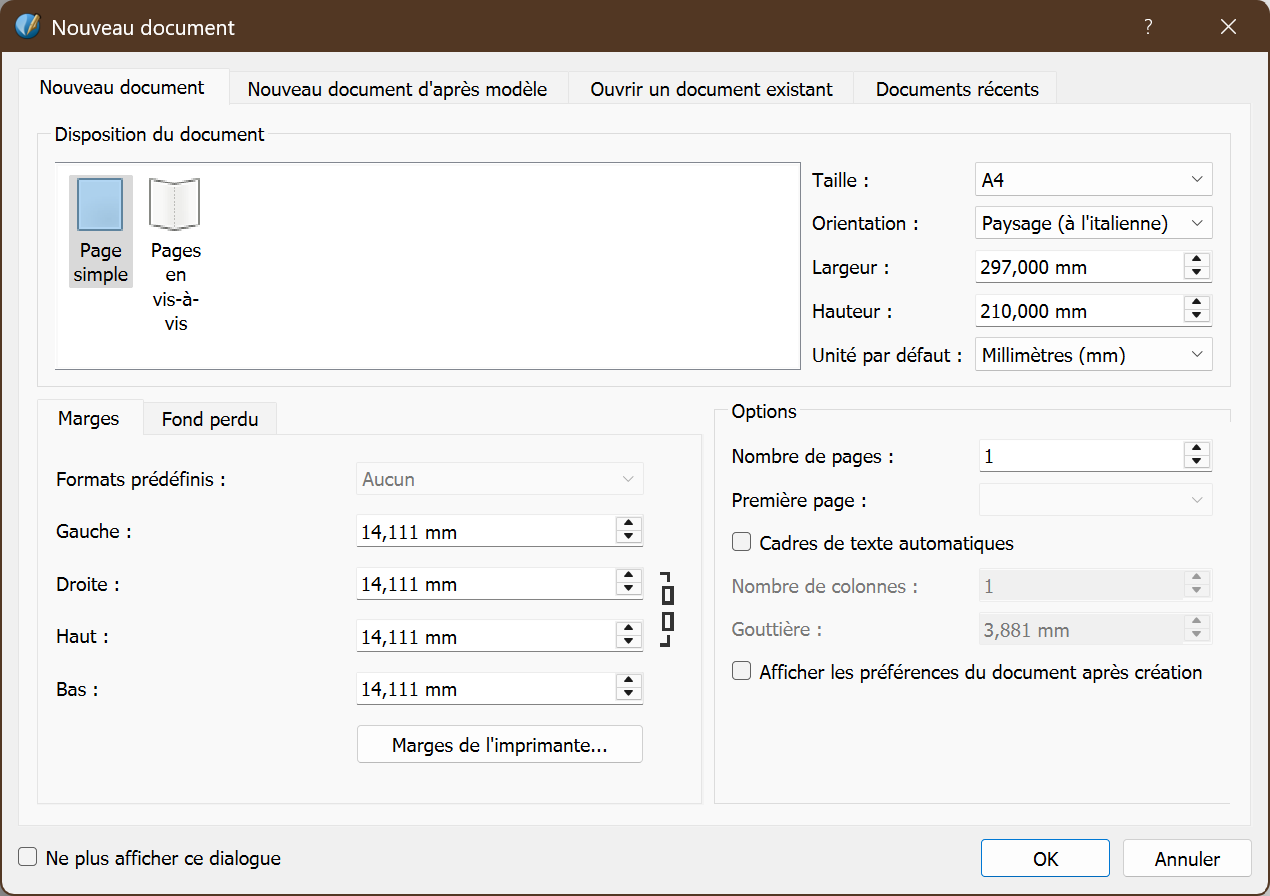
Task: Switch to the Fond perdu tab
Action: (210, 419)
